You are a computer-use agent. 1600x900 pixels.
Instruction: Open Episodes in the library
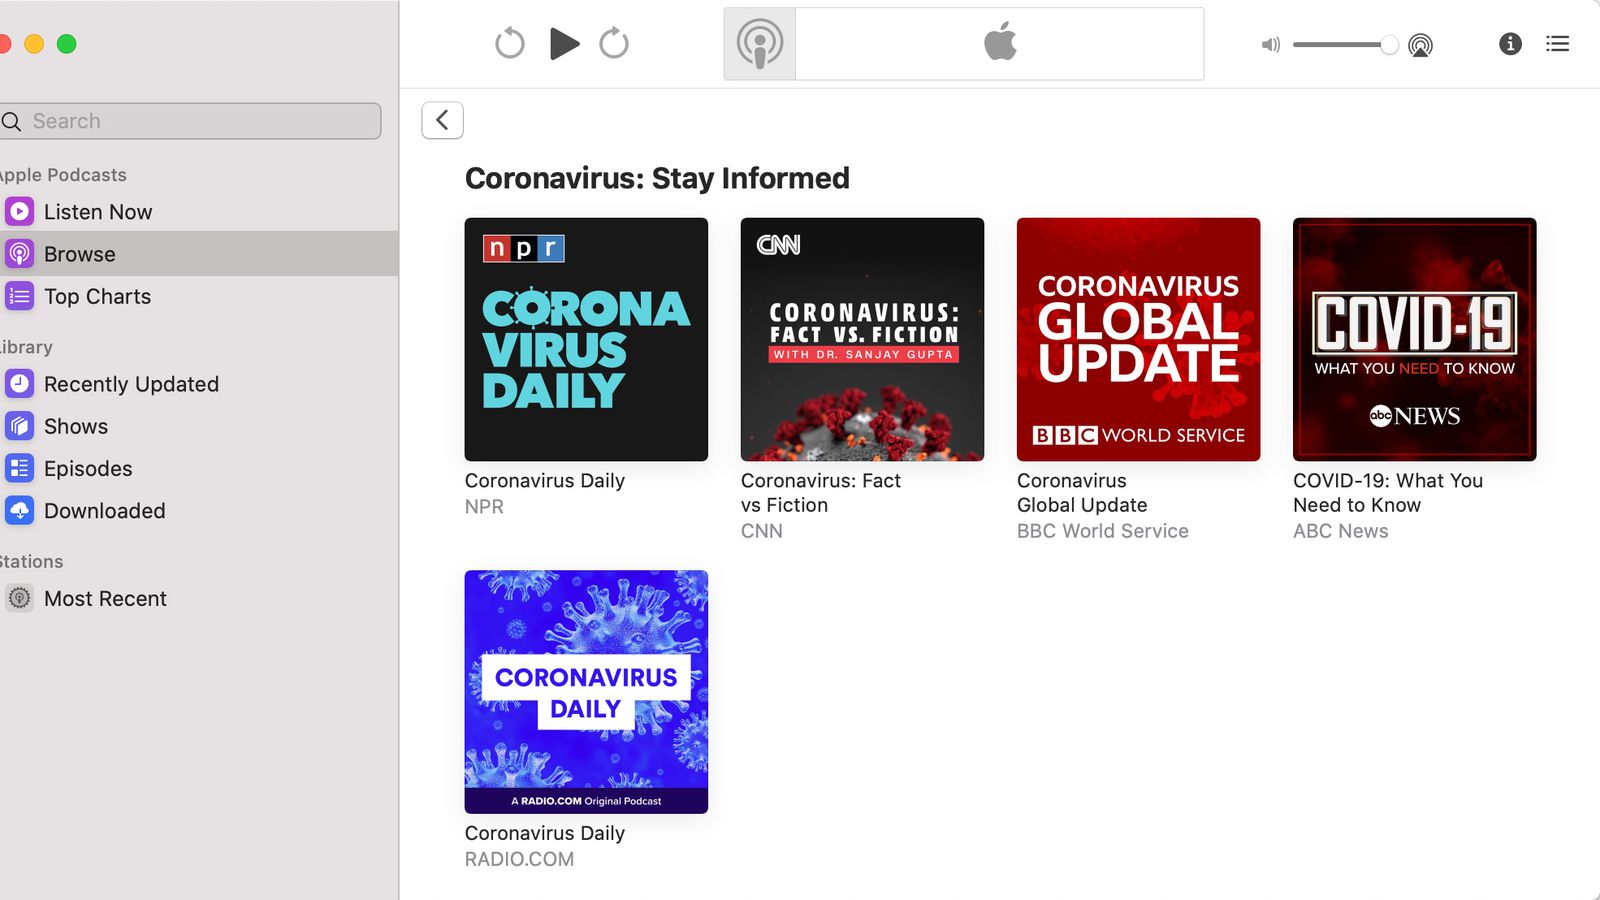tap(199, 468)
